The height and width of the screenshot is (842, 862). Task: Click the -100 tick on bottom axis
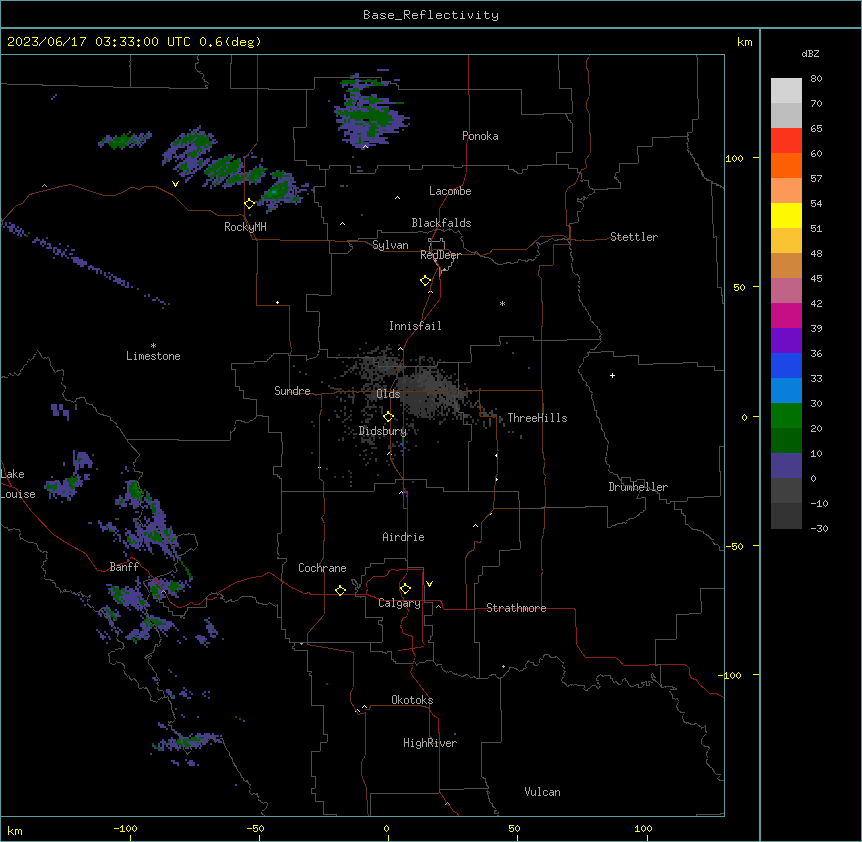tap(125, 828)
